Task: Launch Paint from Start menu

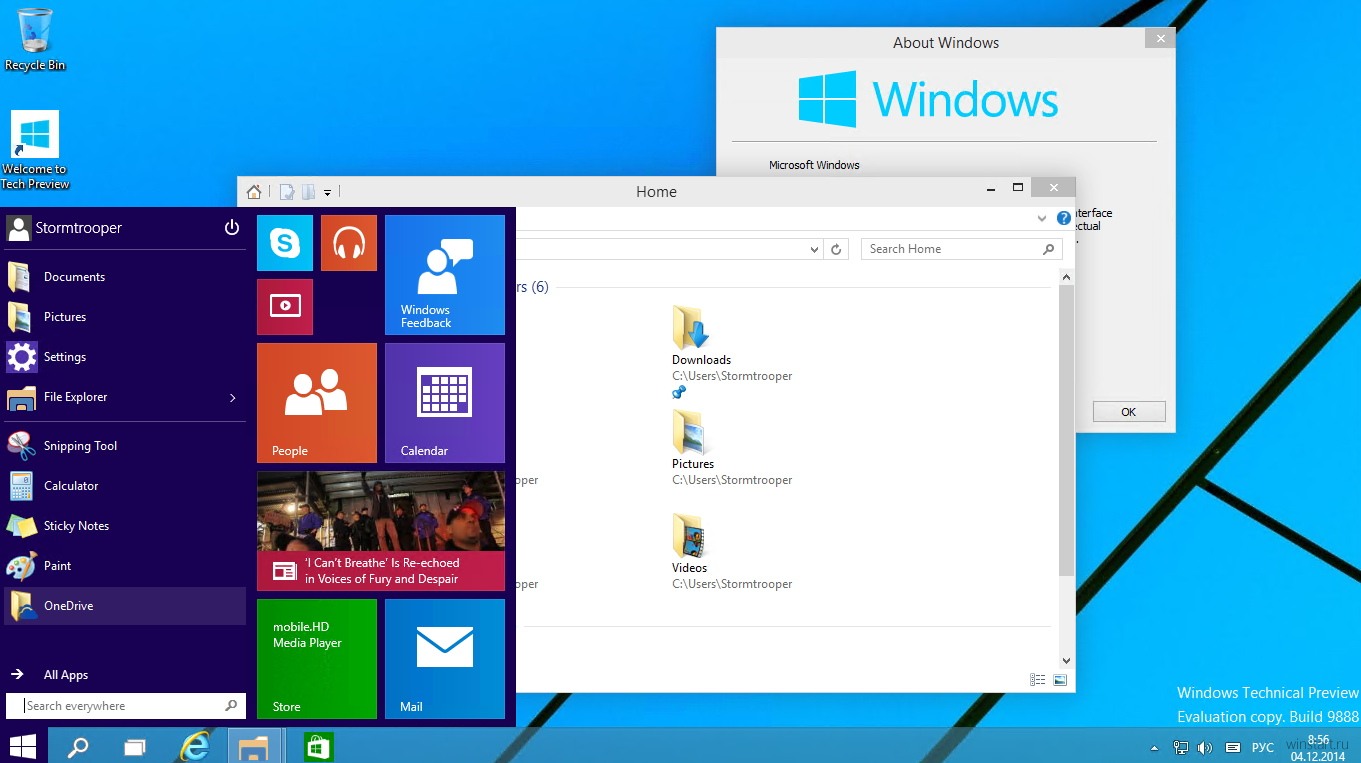Action: pyautogui.click(x=125, y=566)
